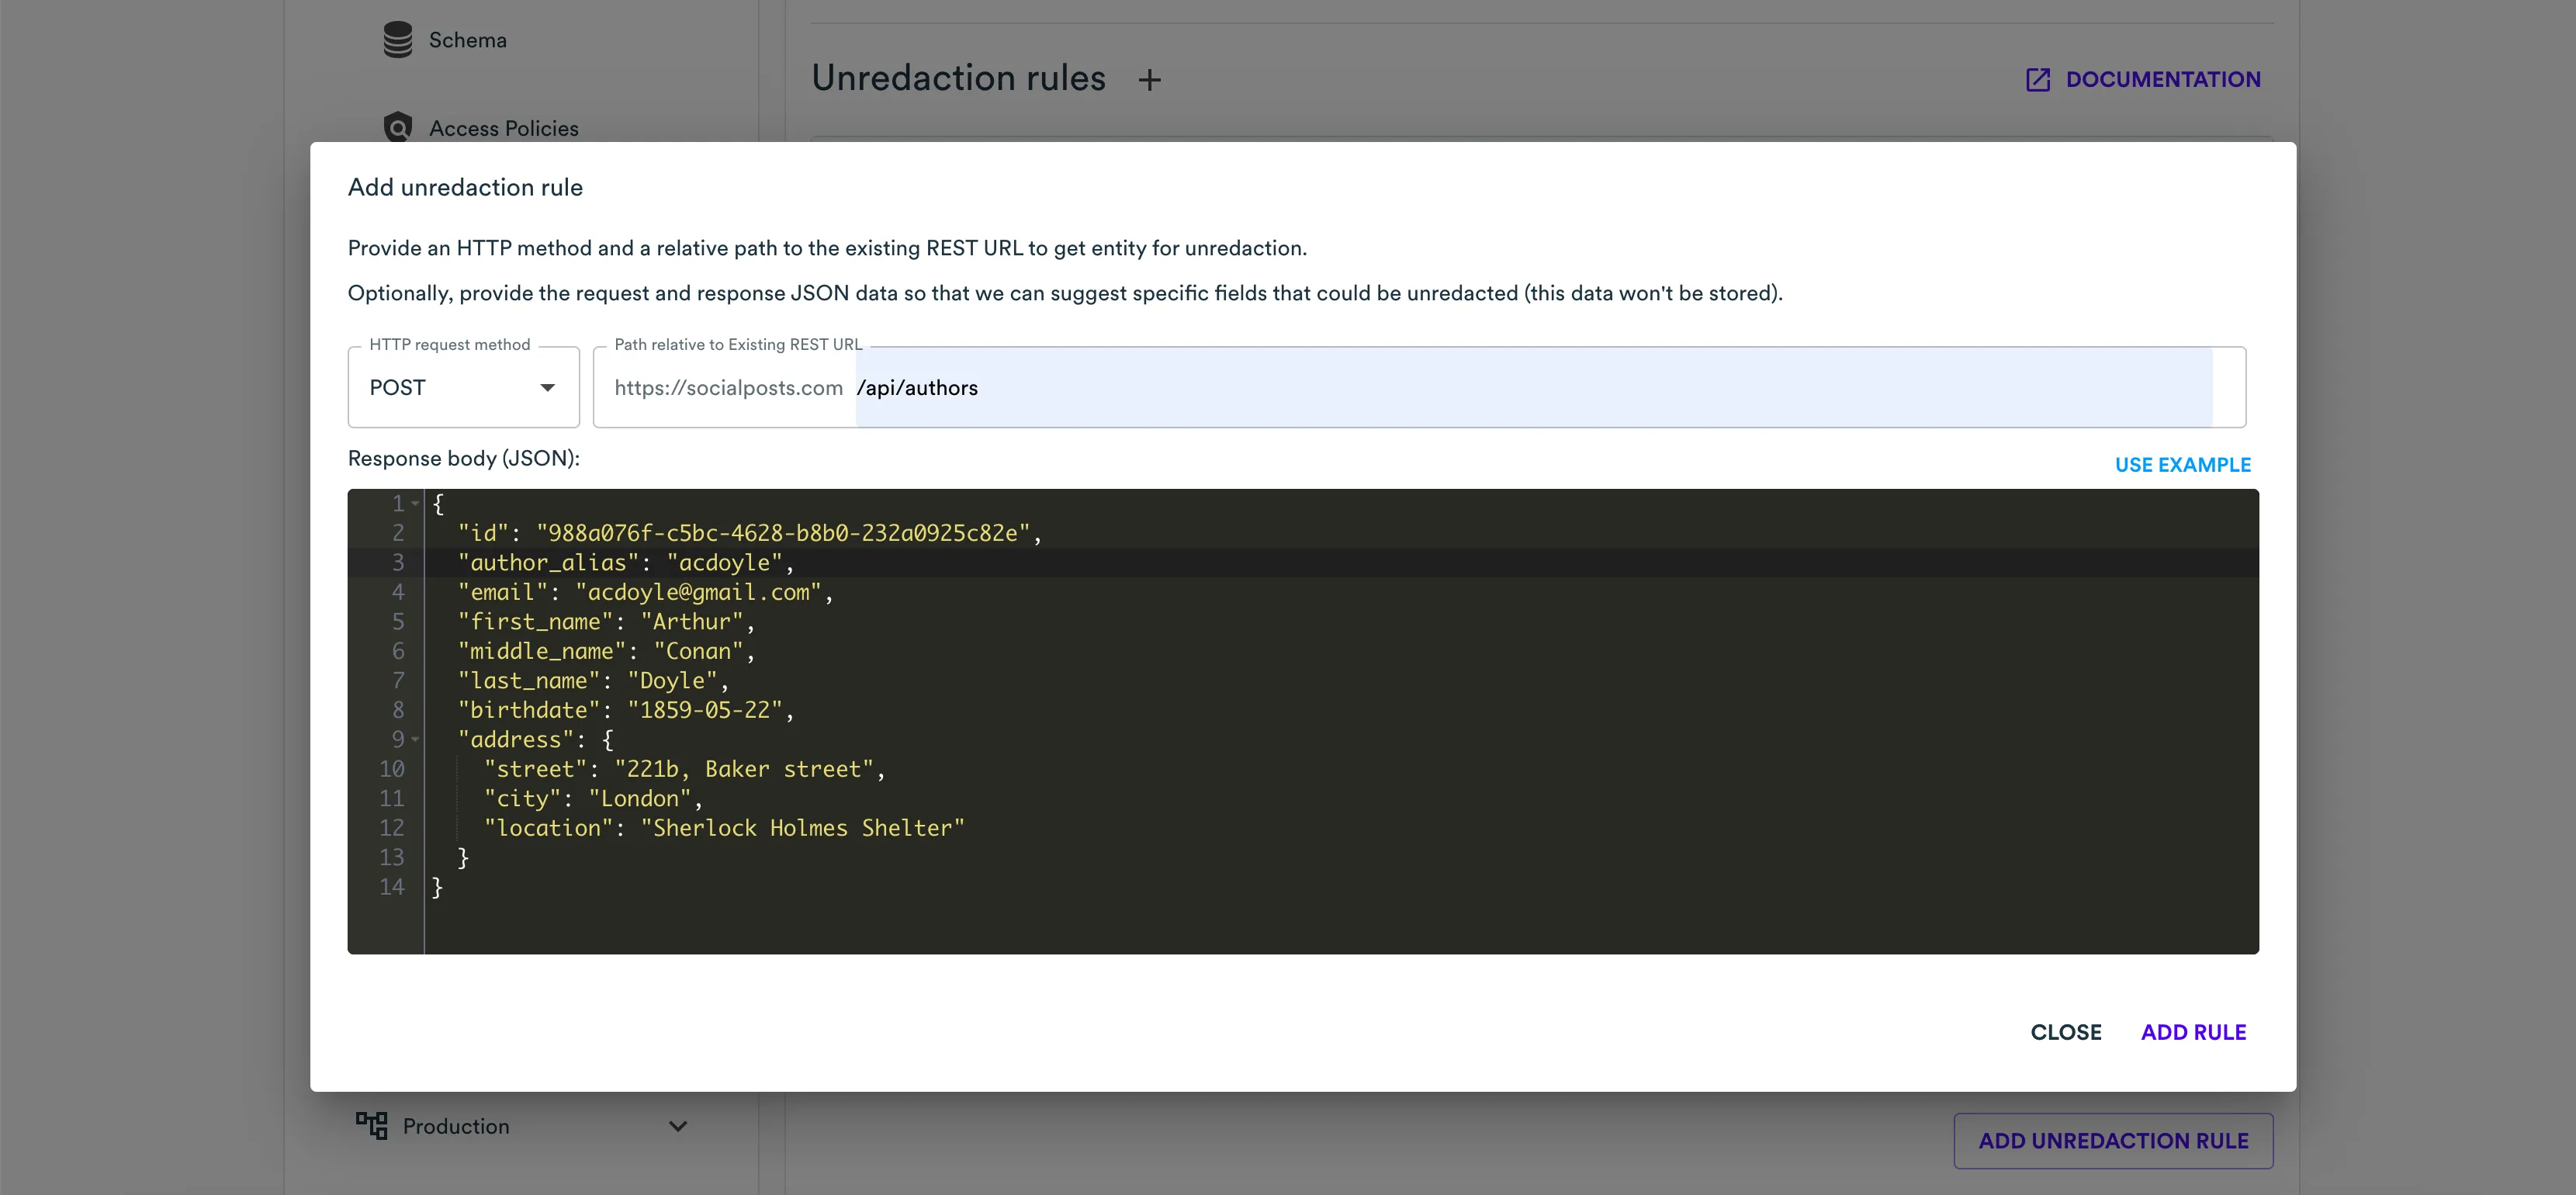The image size is (2576, 1195).
Task: Click the location line in JSON editor
Action: (724, 828)
